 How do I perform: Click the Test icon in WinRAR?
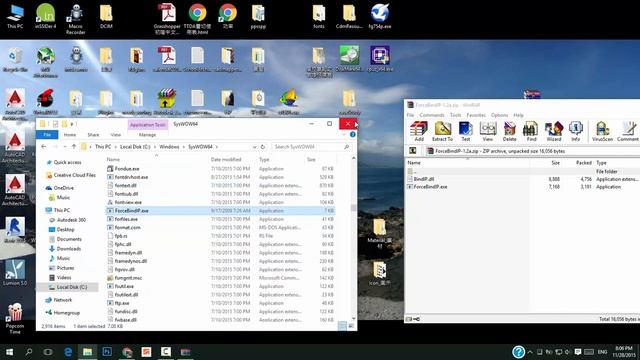point(466,131)
